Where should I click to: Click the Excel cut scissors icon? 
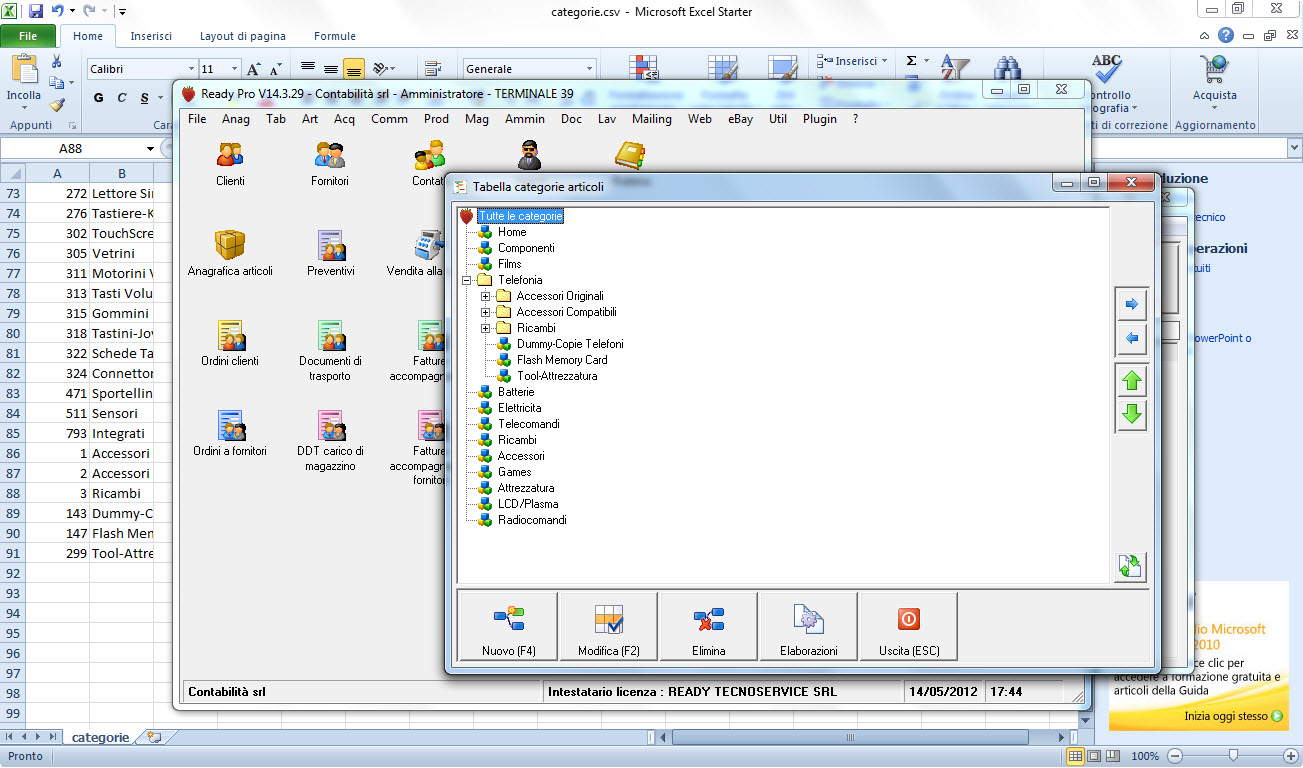coord(57,62)
